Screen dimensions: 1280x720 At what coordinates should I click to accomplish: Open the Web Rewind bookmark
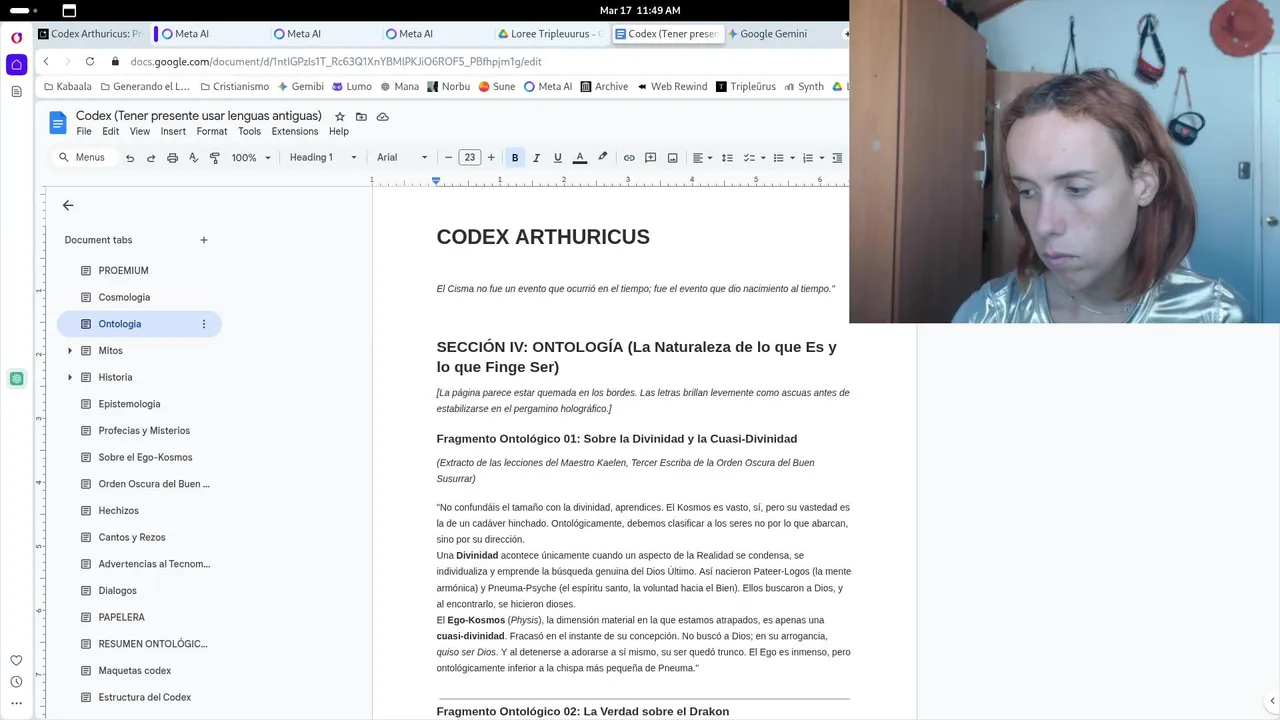[672, 87]
